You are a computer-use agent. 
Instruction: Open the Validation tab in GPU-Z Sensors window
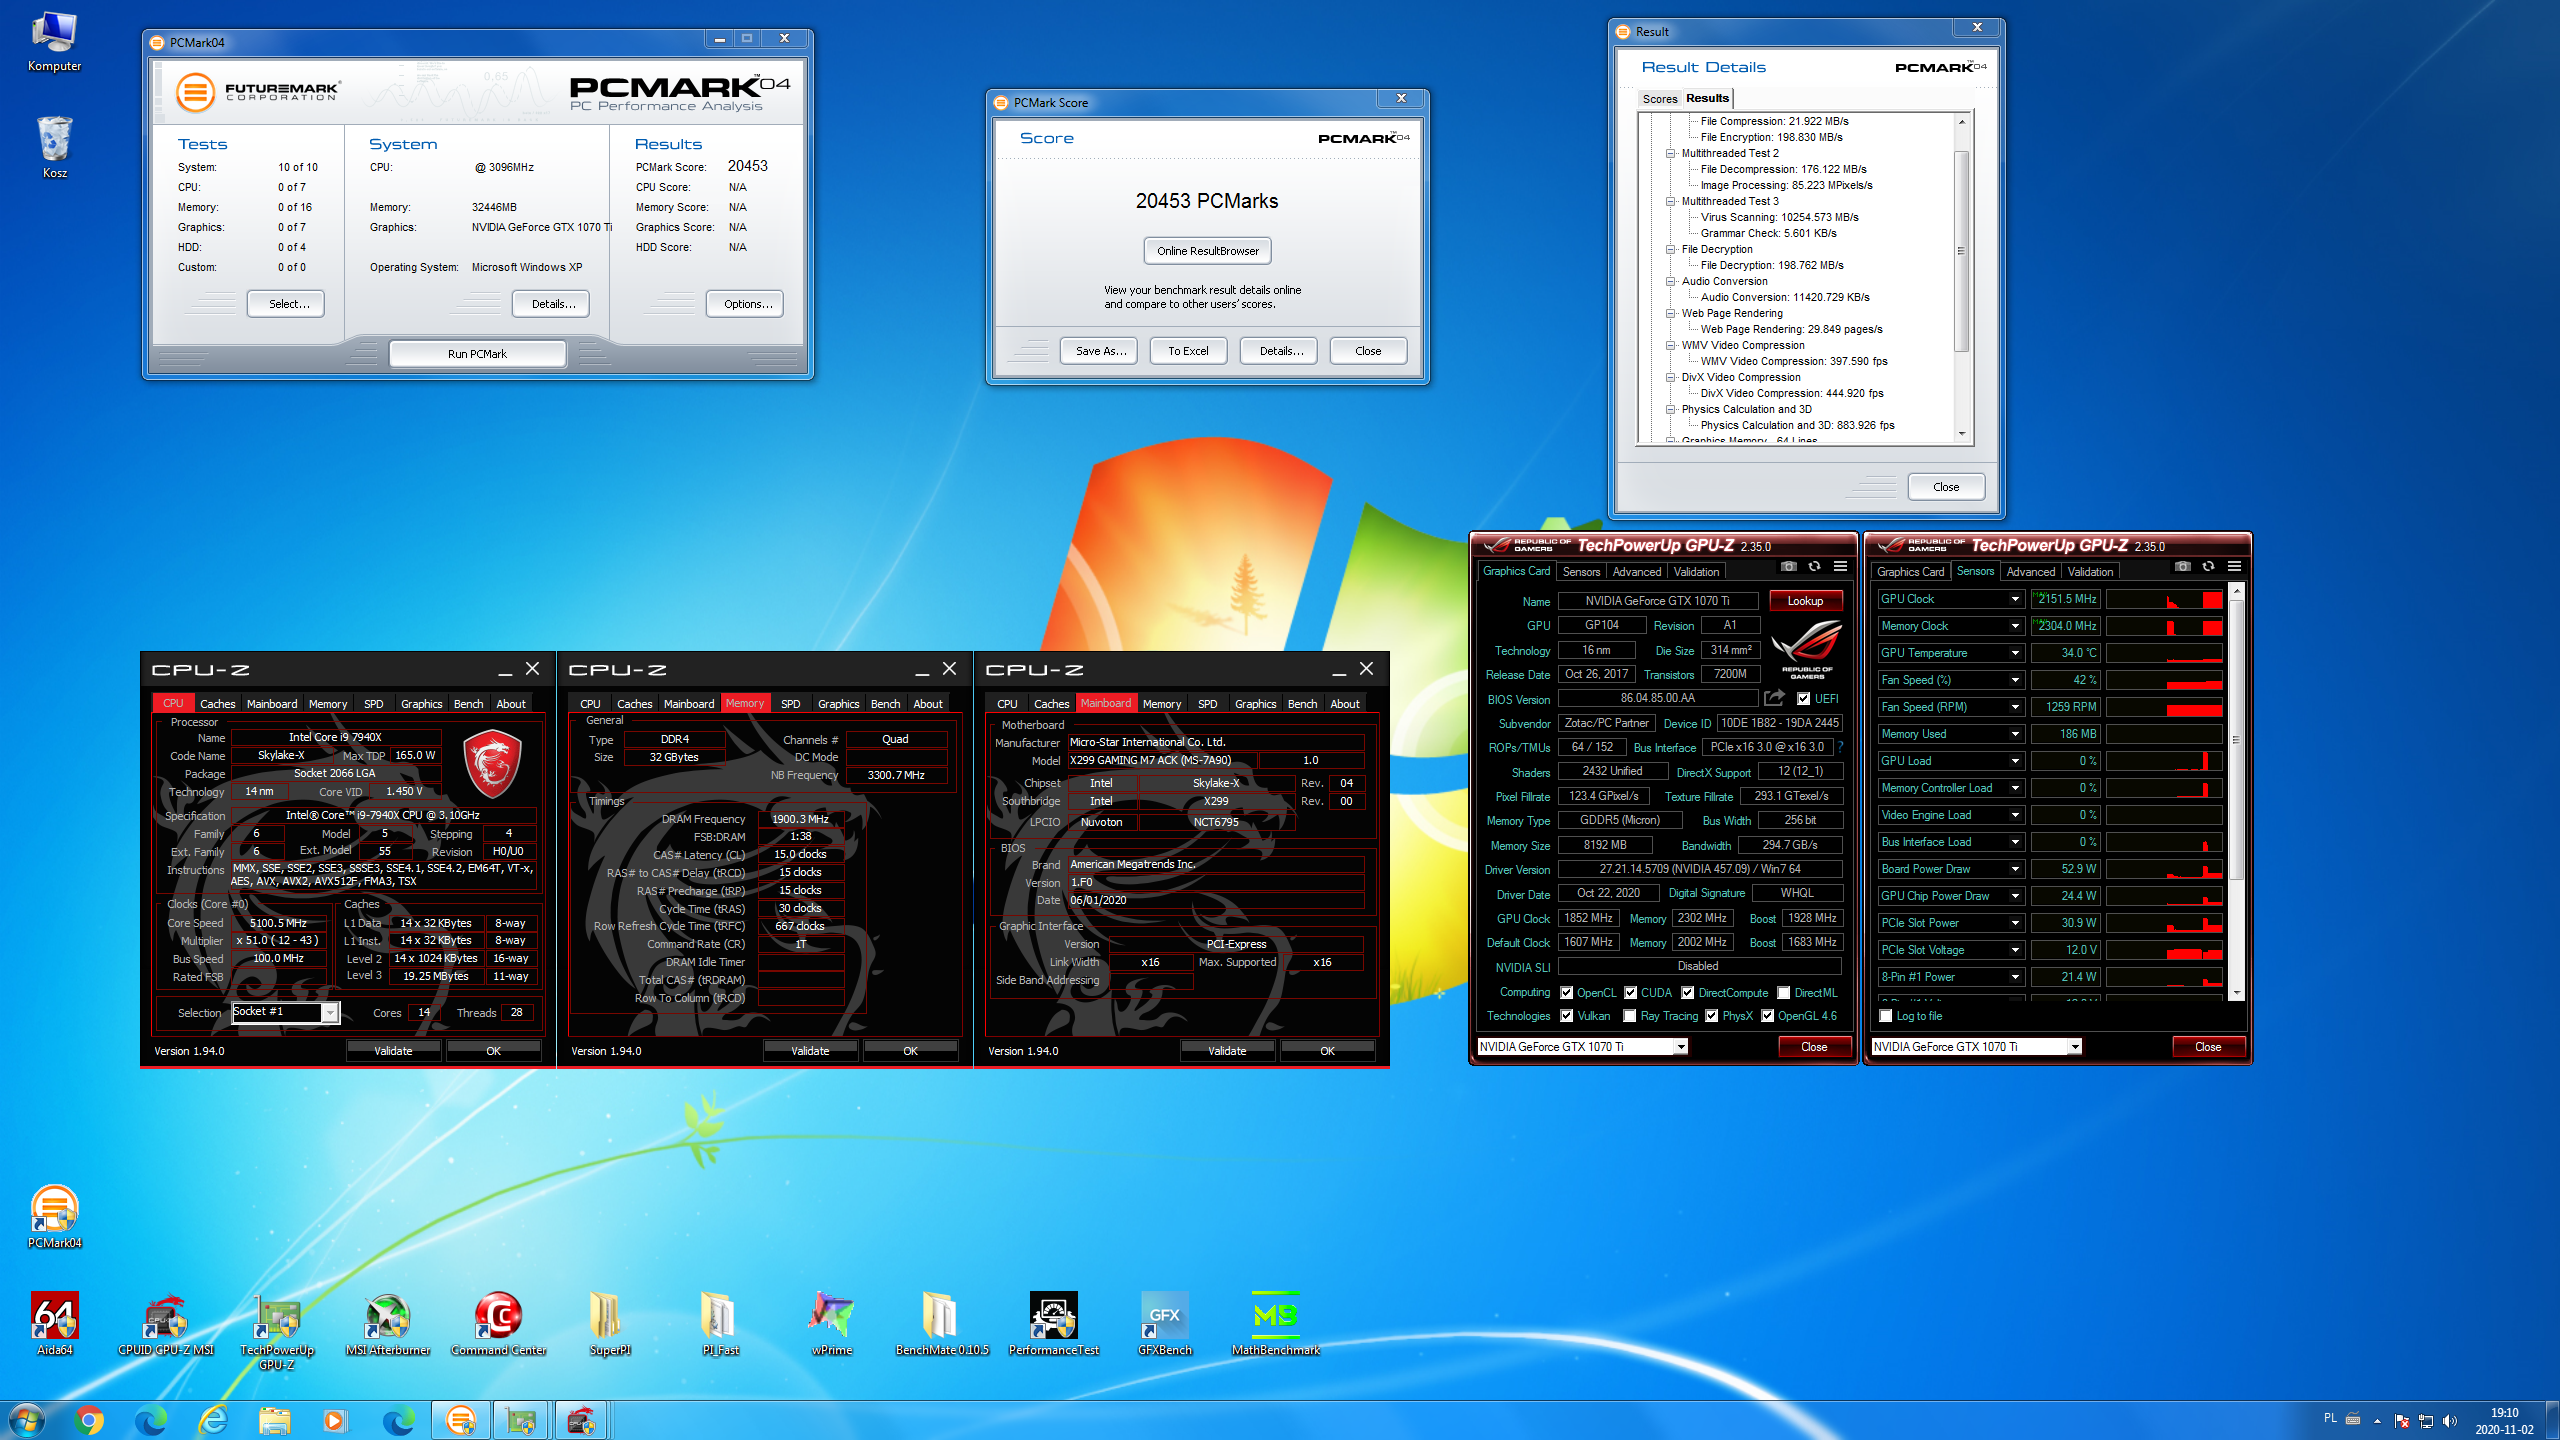(2090, 572)
